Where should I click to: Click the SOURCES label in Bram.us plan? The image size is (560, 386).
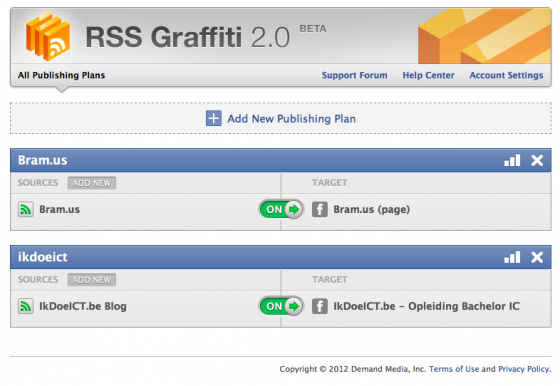[38, 183]
